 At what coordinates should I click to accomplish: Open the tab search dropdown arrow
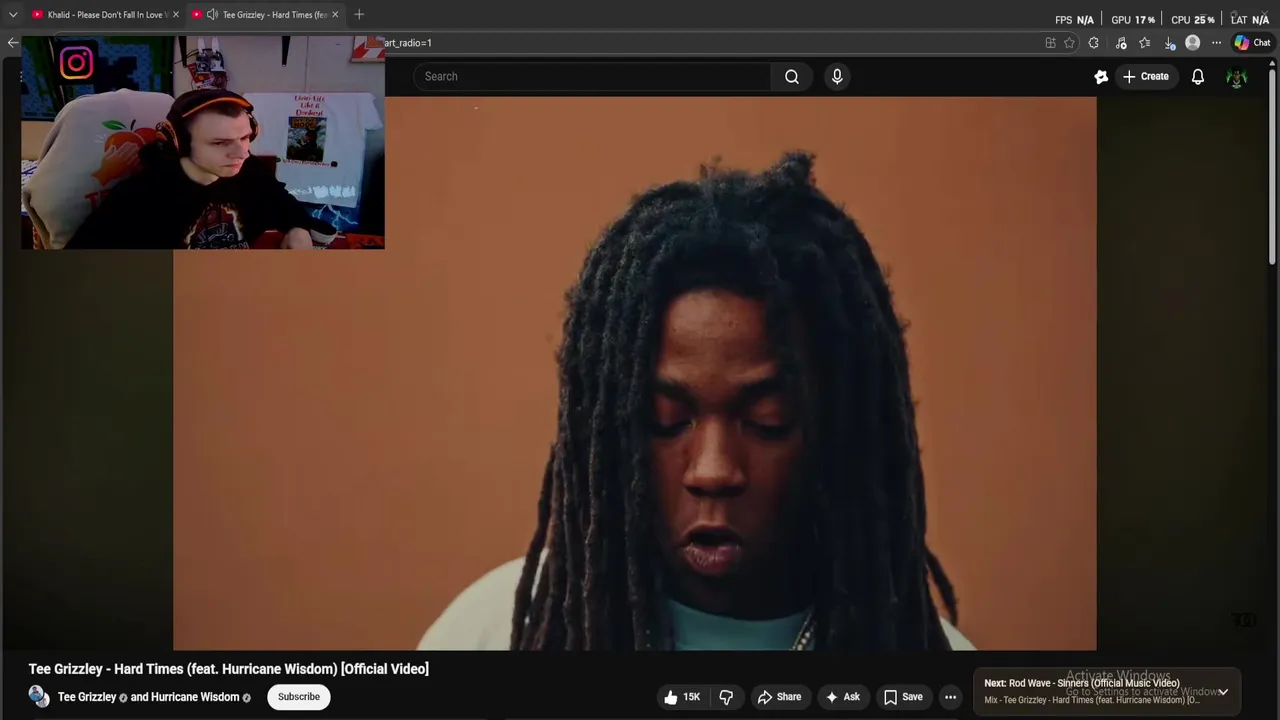tap(13, 15)
